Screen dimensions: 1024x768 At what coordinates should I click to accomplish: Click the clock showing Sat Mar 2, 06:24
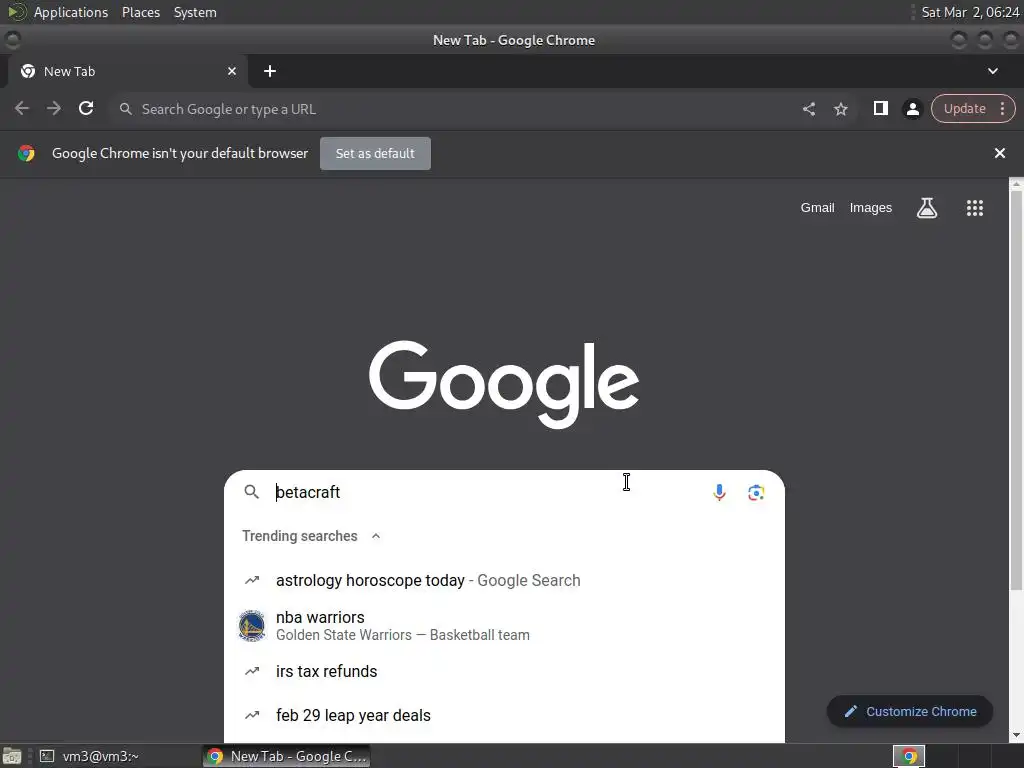[970, 12]
